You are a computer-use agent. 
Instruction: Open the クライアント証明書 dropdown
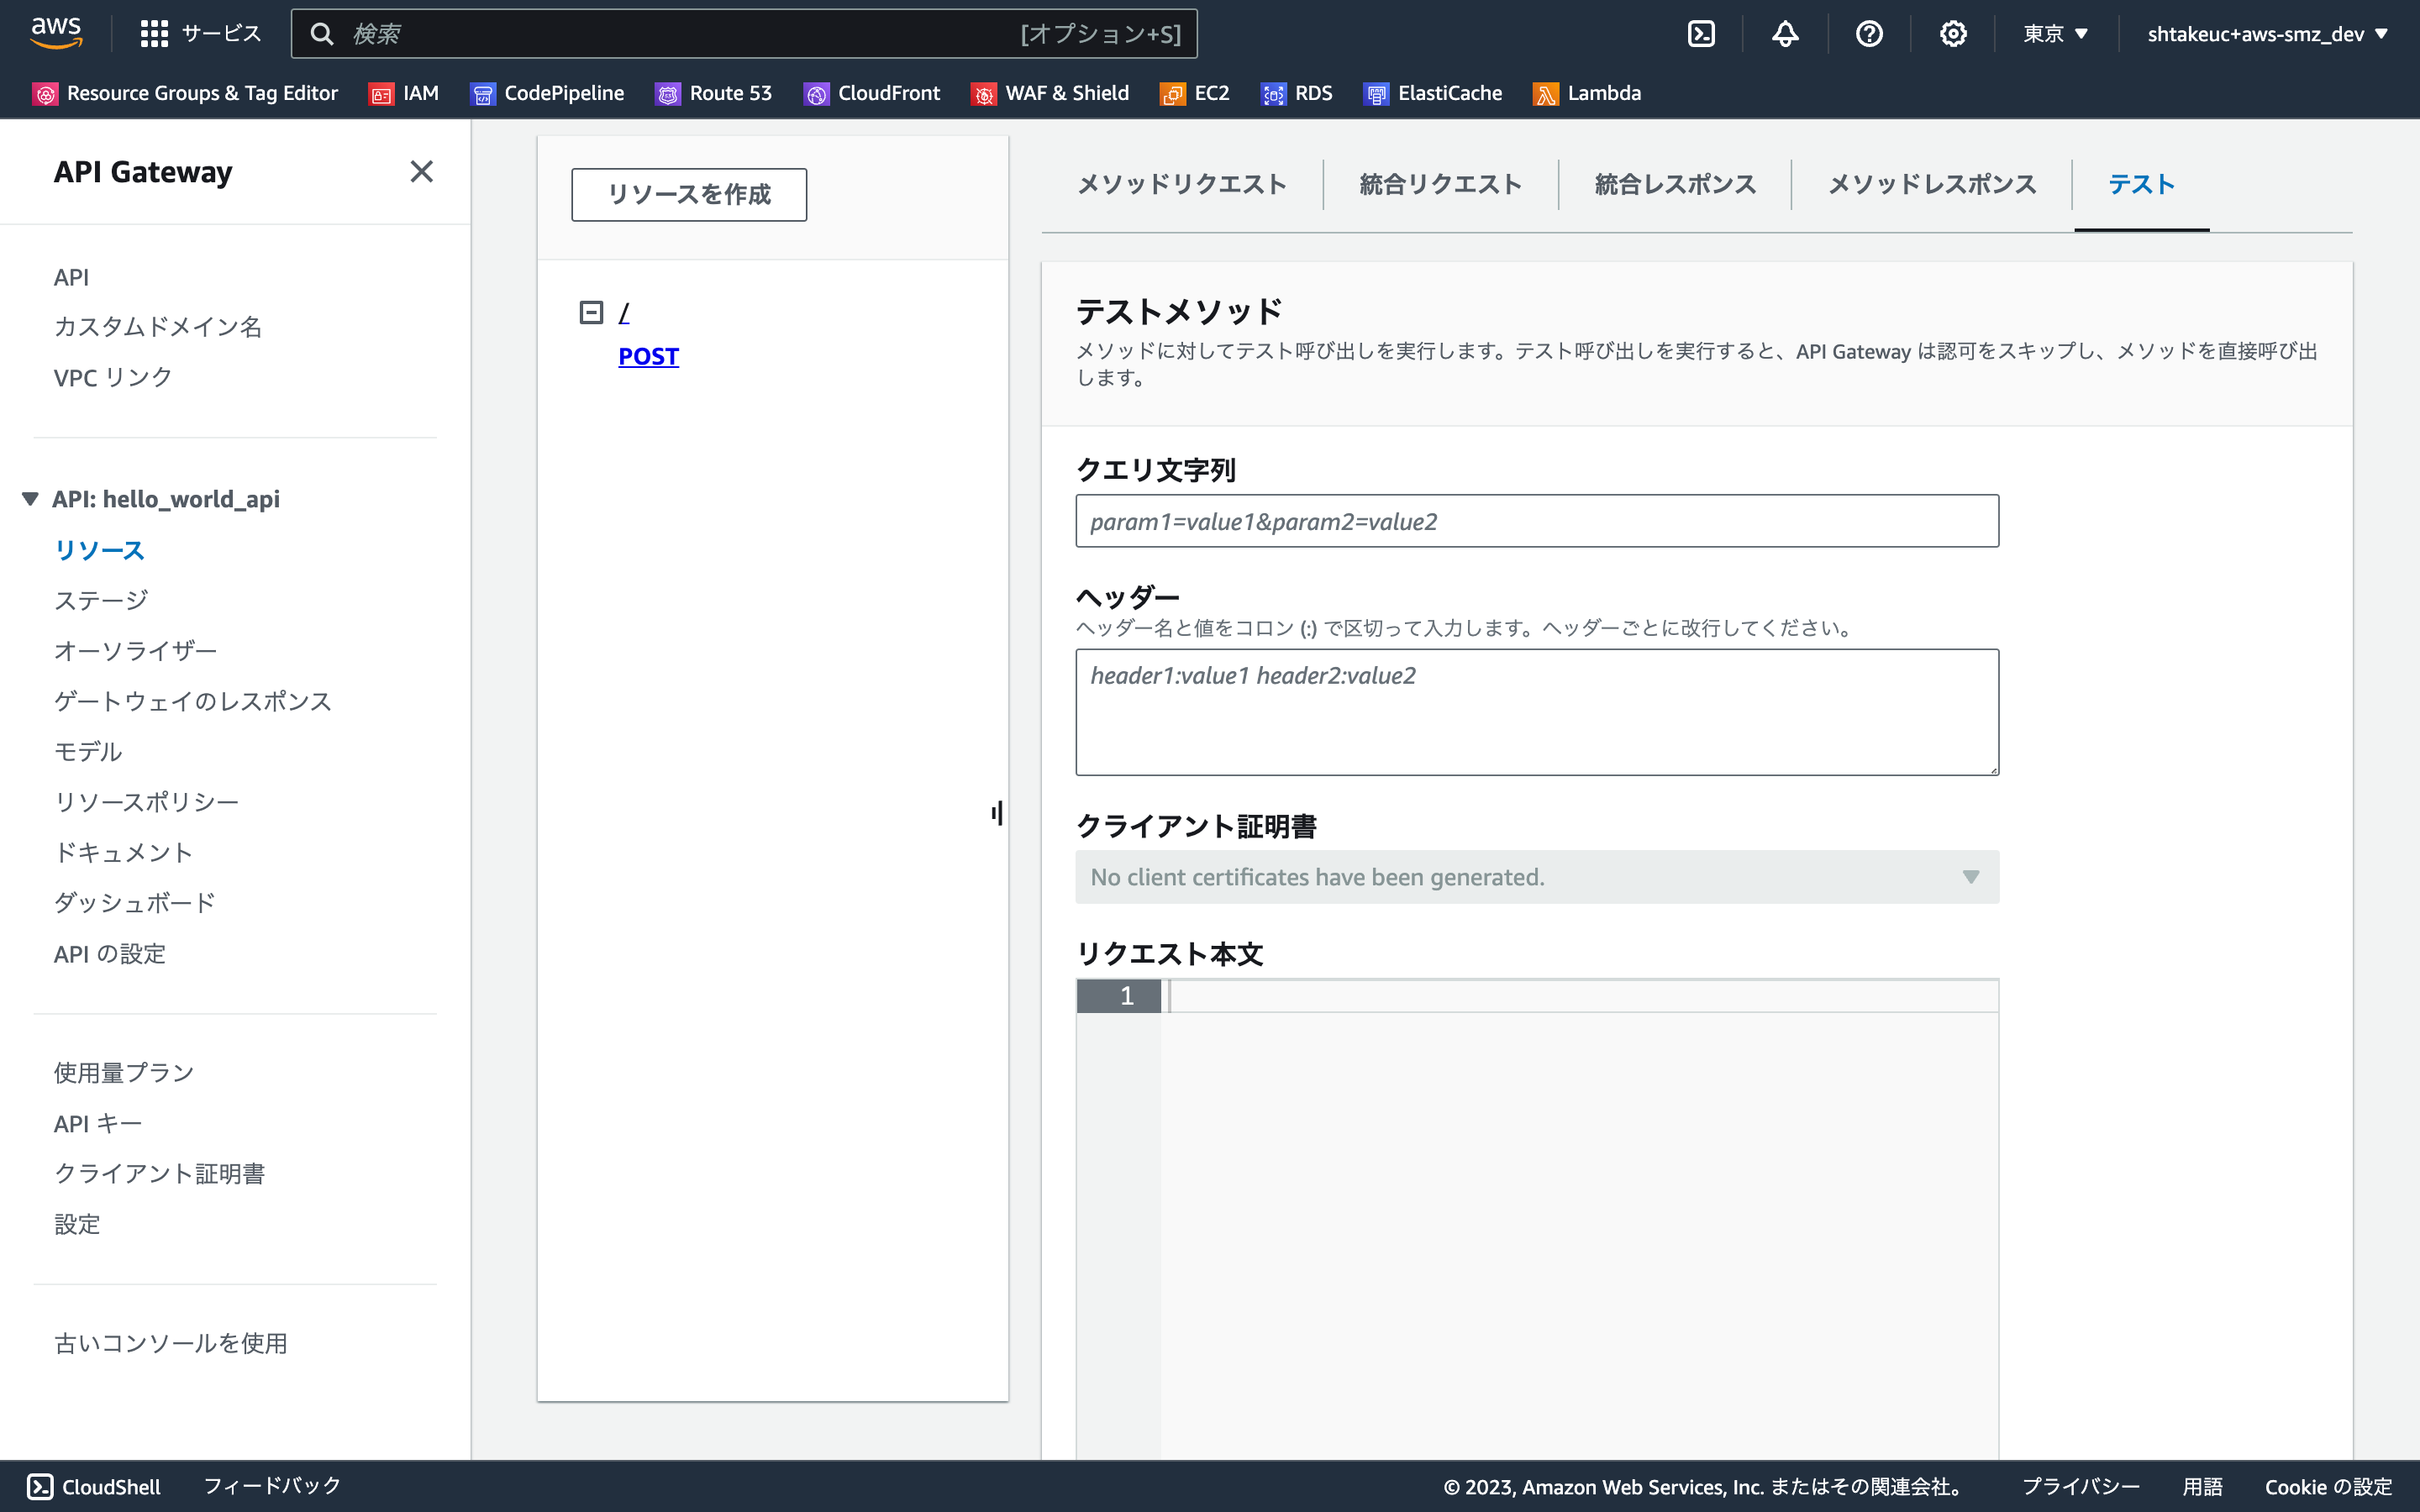coord(1537,877)
